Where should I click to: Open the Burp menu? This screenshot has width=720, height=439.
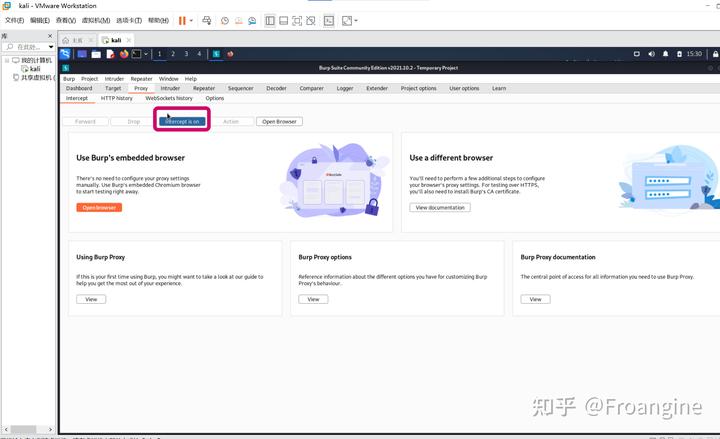(x=69, y=79)
